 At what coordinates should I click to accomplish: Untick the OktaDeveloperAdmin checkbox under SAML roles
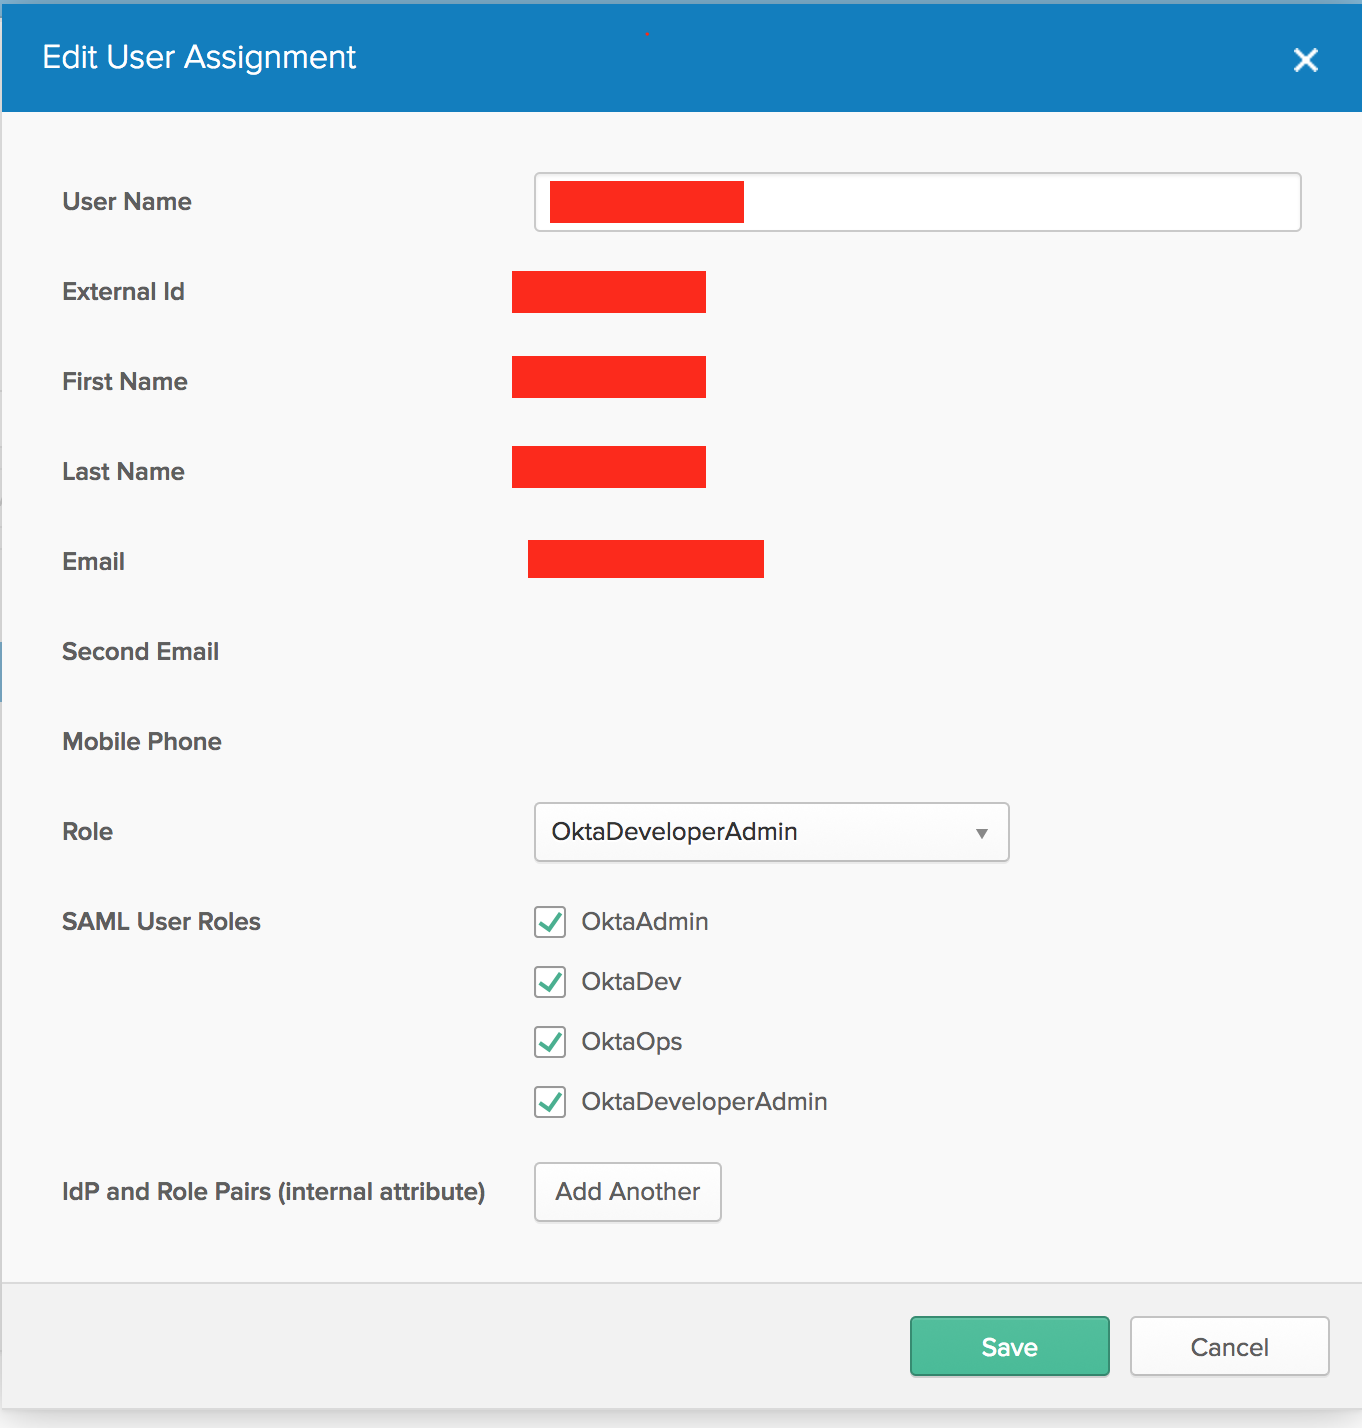(x=550, y=1102)
